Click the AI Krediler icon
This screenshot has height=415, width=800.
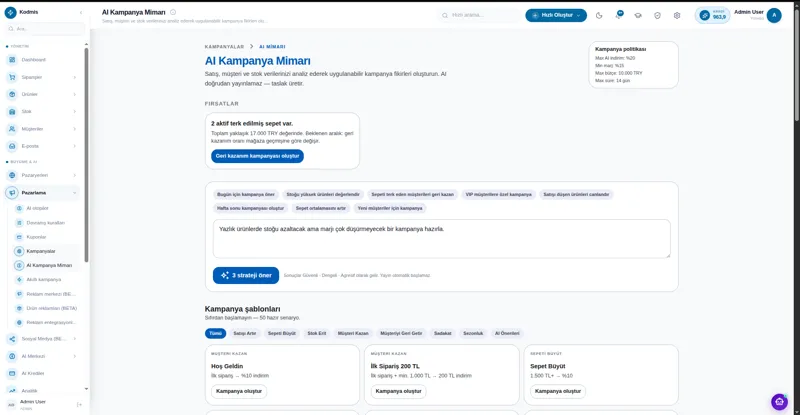(12, 374)
